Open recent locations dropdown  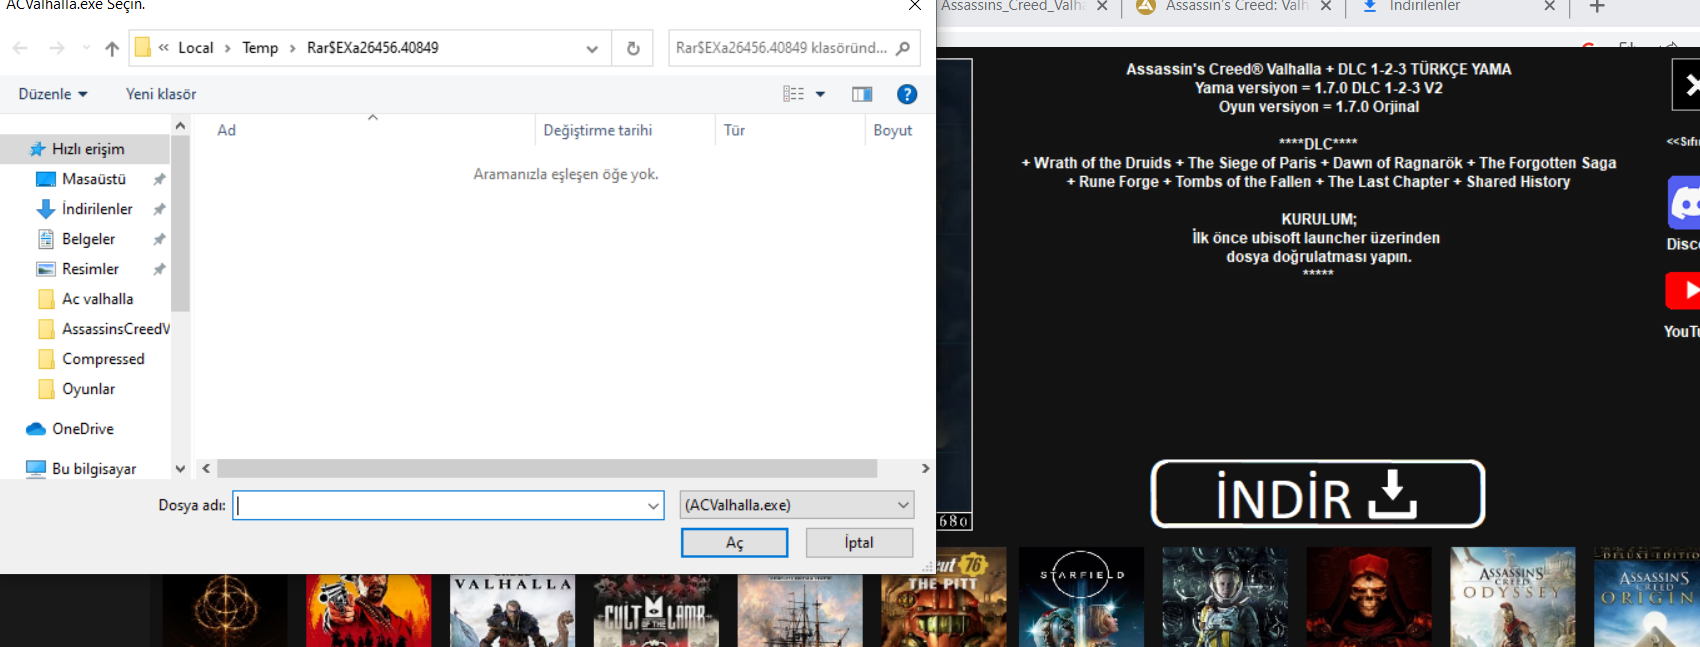coord(86,48)
